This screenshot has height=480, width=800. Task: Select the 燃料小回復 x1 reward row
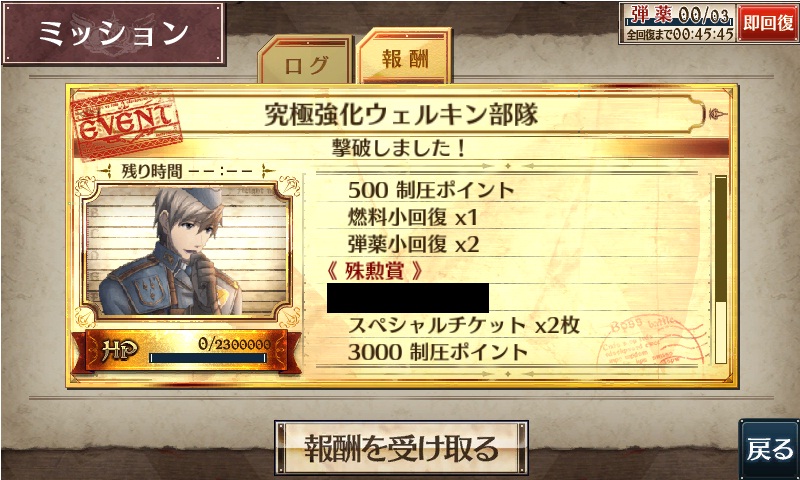(x=508, y=217)
